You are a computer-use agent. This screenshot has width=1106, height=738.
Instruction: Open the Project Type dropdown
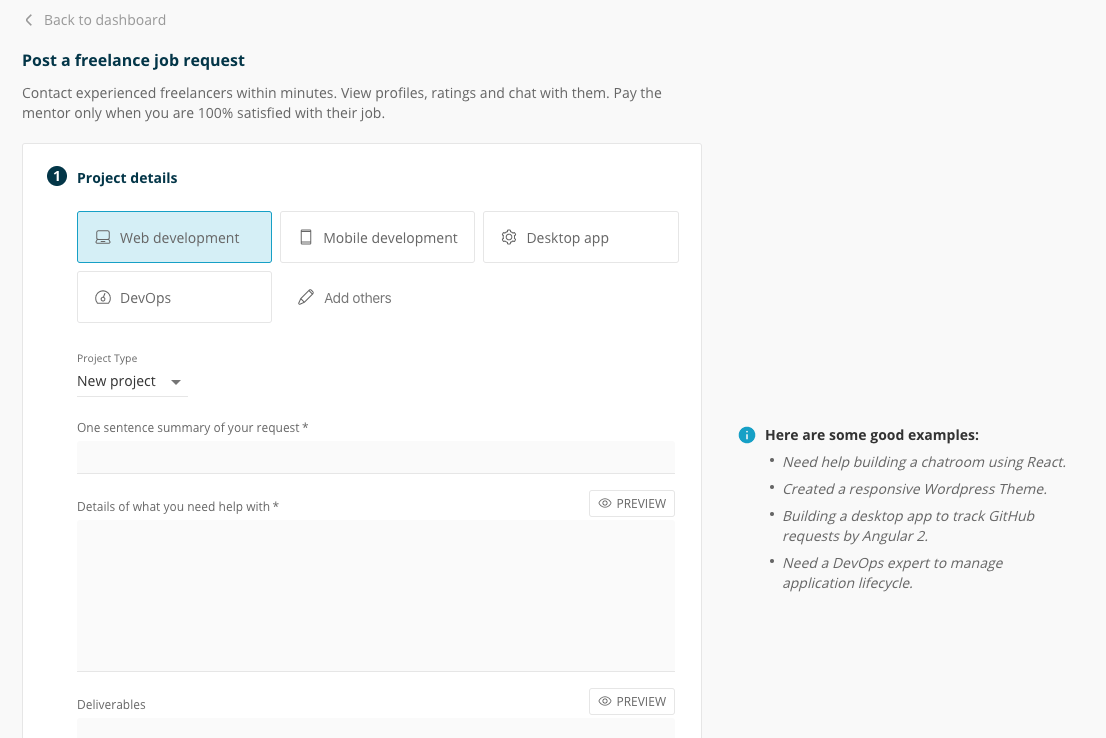click(132, 382)
